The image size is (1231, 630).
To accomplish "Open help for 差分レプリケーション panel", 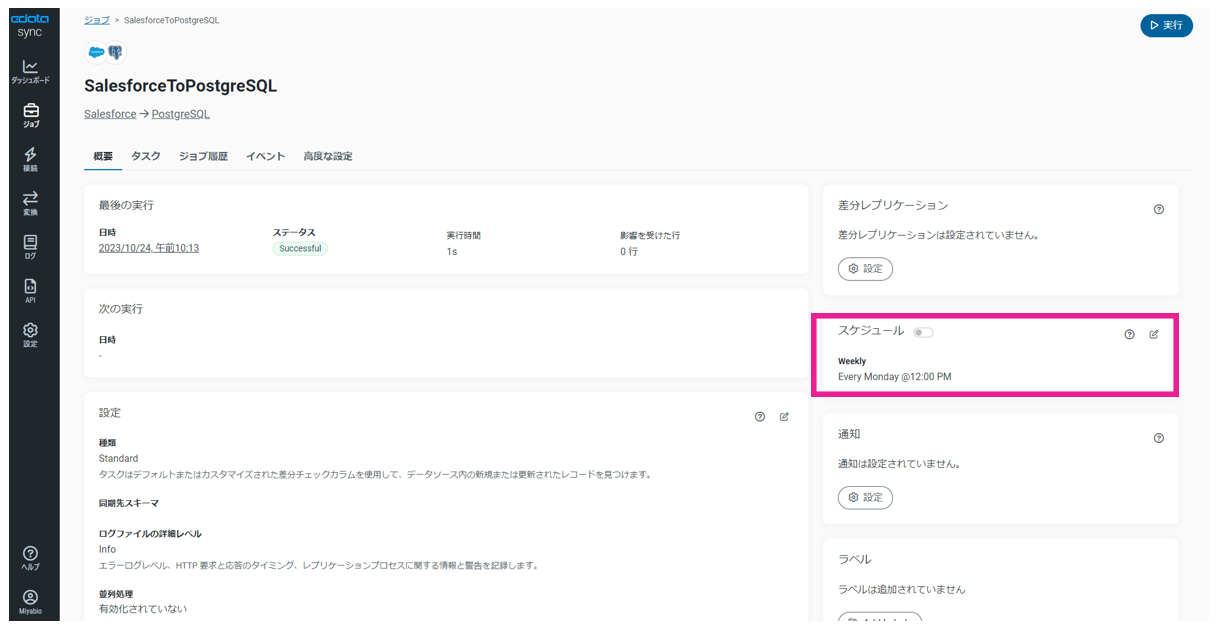I will click(1159, 209).
